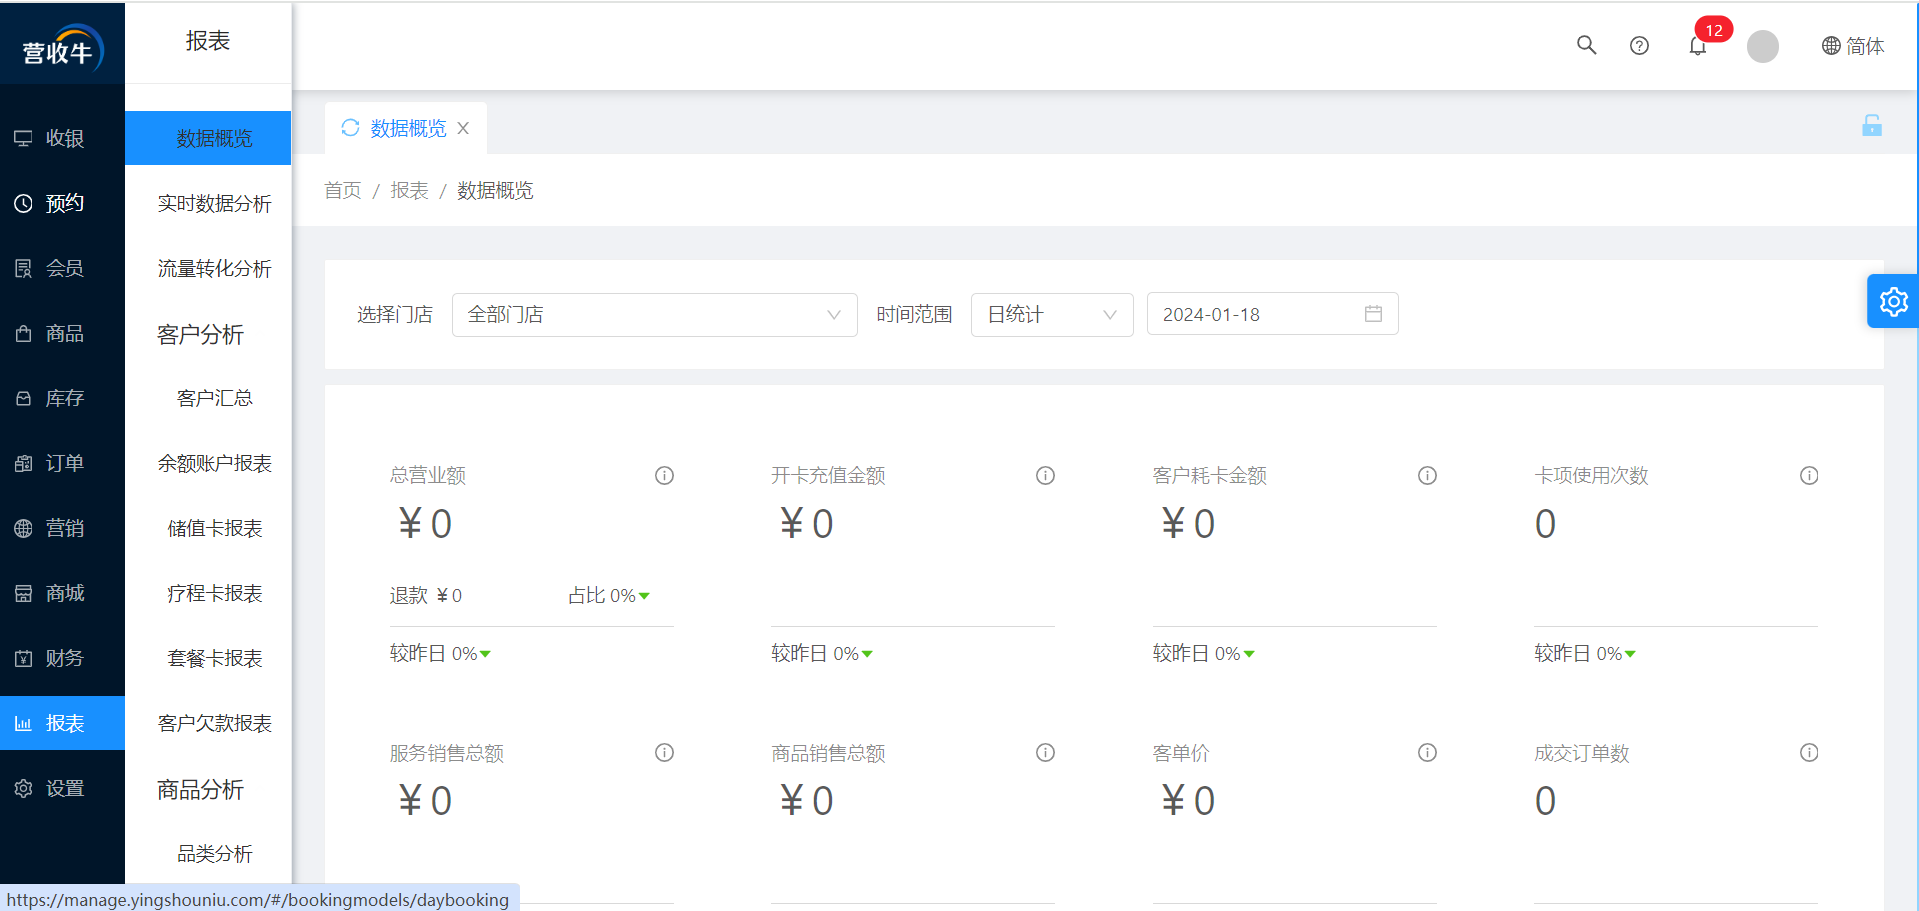The image size is (1919, 911).
Task: Open 收银 in the main sidebar
Action: (x=62, y=138)
